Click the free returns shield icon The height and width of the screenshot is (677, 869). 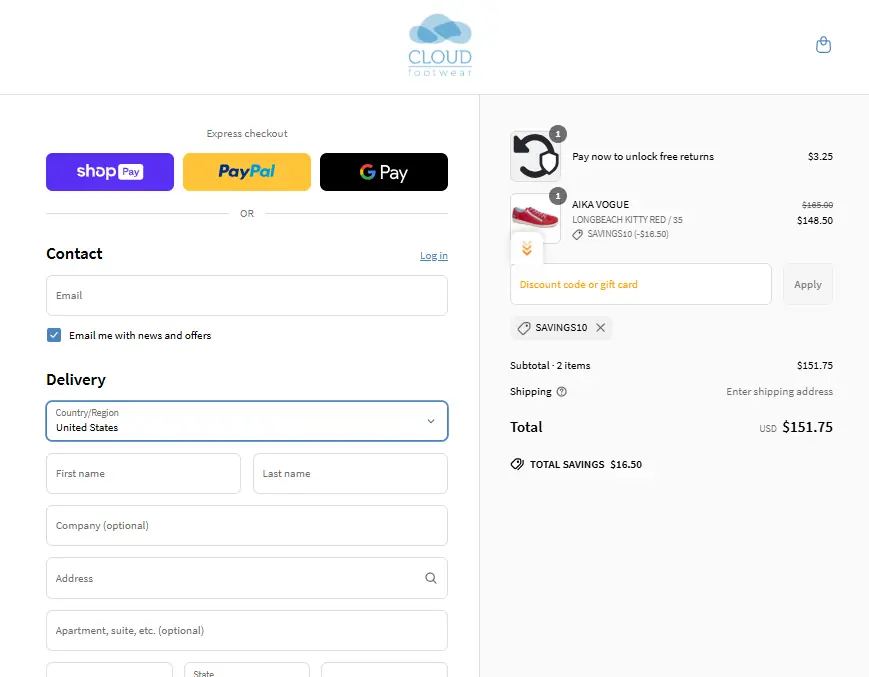[x=535, y=157]
